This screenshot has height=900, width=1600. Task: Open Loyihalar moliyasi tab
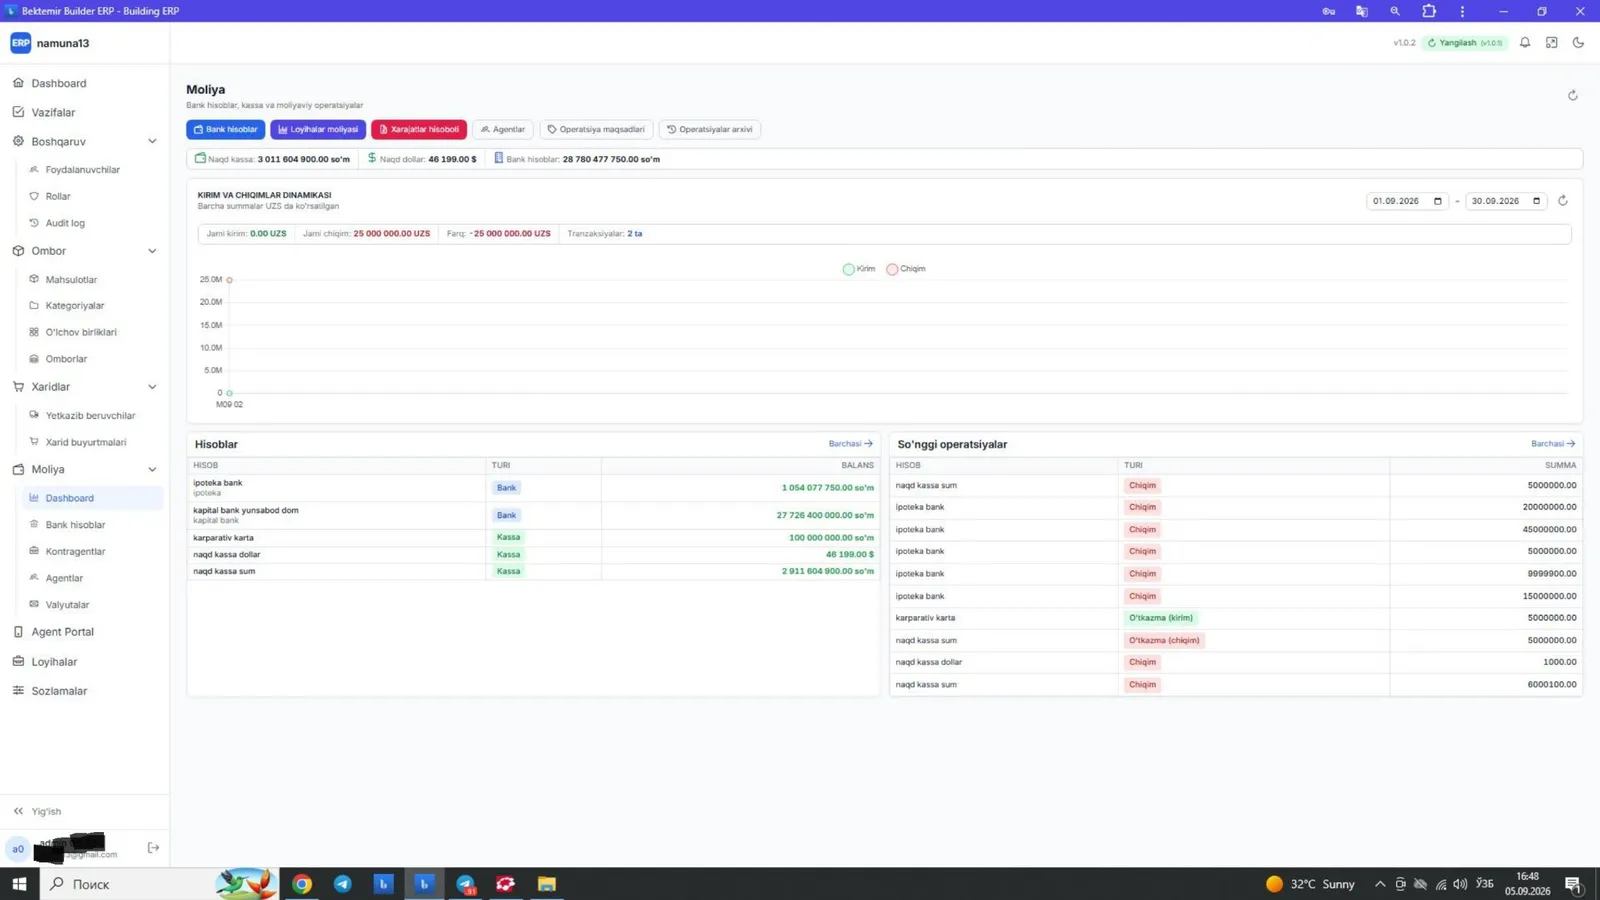pos(318,129)
